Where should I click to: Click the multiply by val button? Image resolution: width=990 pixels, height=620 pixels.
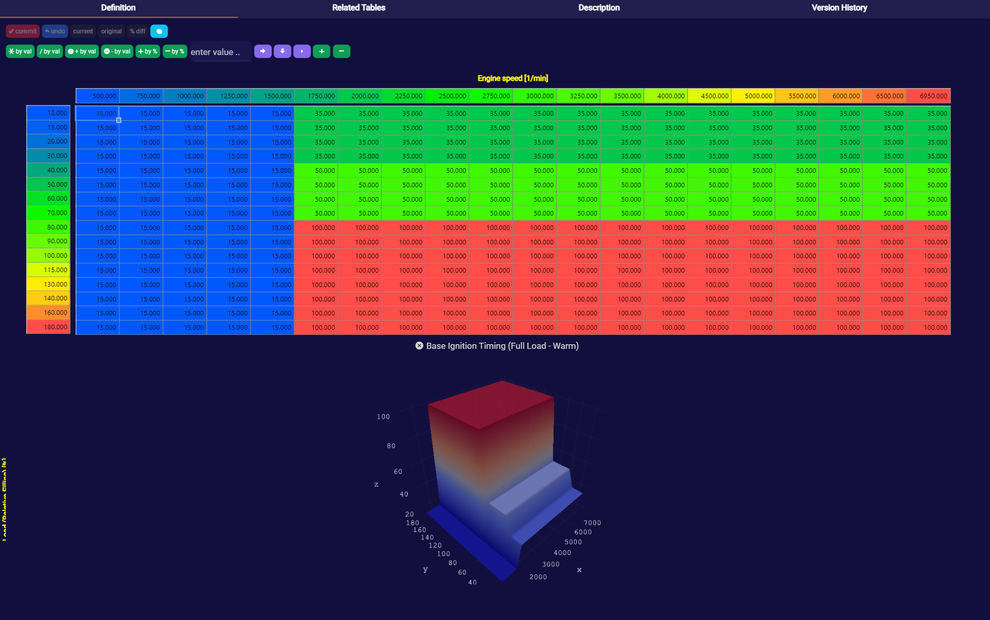[20, 51]
